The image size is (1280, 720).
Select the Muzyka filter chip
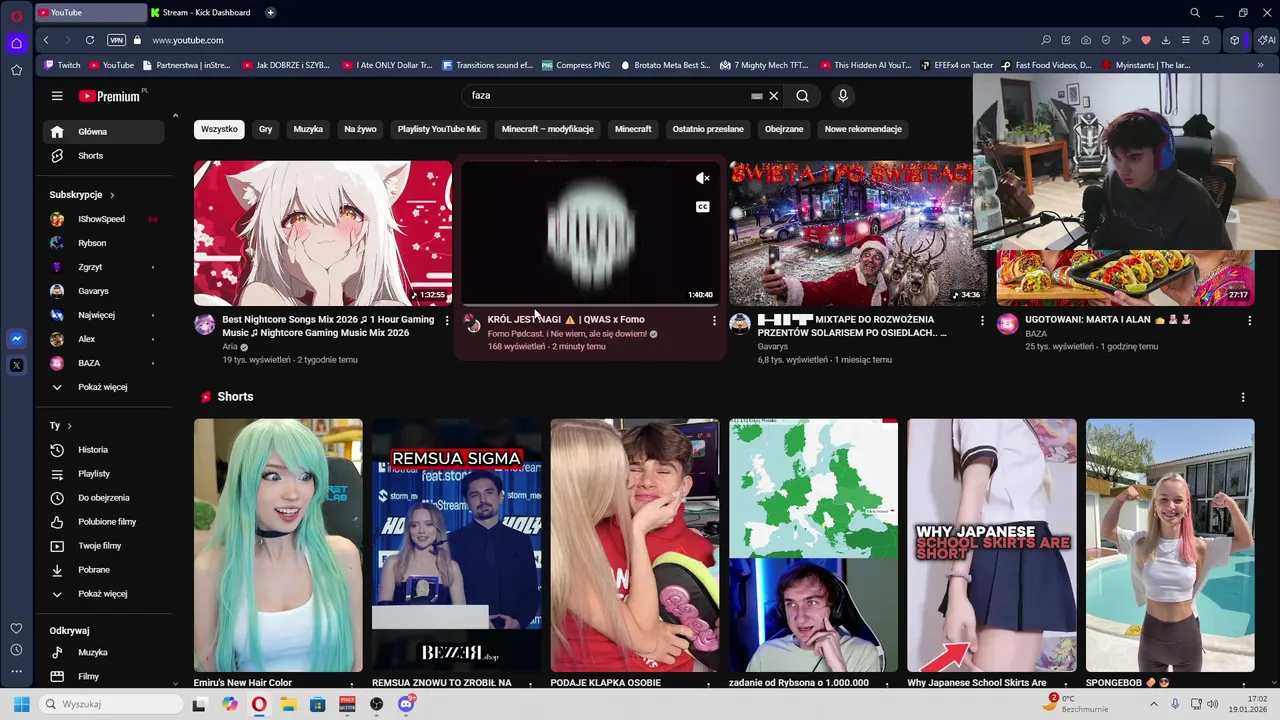308,129
